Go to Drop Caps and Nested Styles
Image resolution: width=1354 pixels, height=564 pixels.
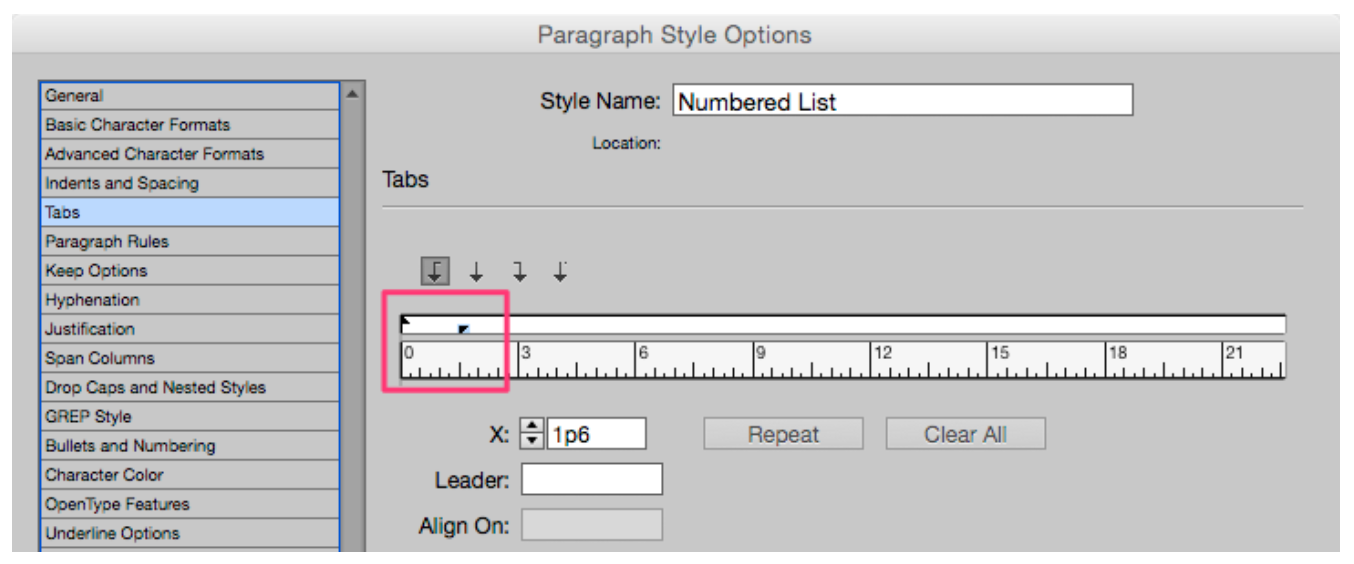click(x=190, y=387)
